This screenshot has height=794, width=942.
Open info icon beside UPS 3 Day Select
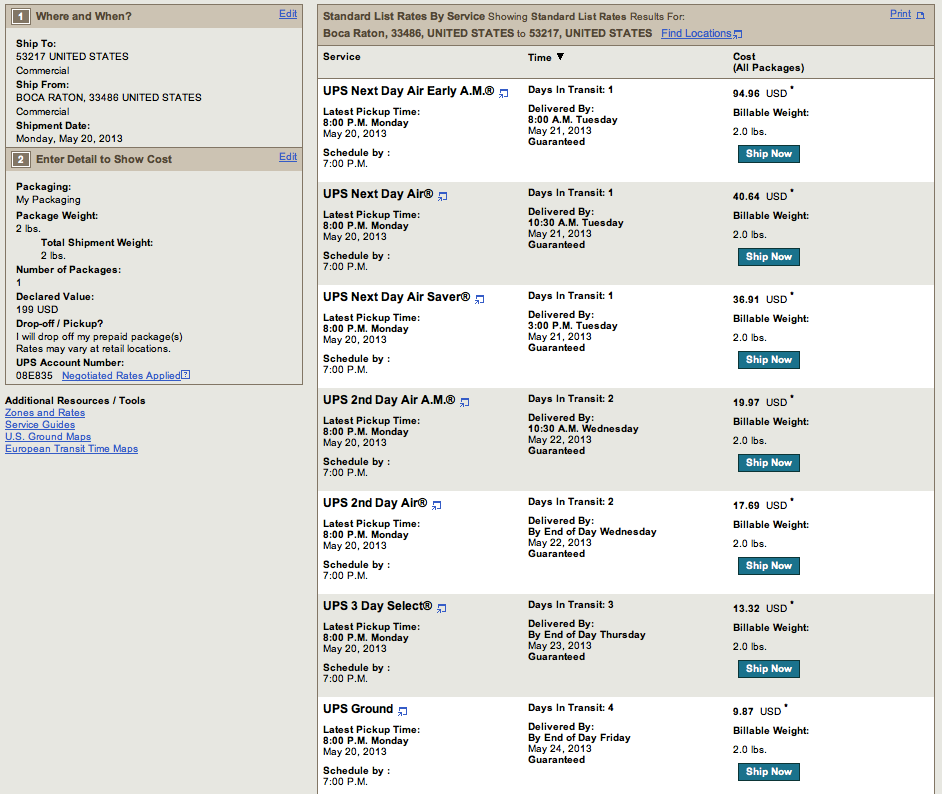pos(441,608)
